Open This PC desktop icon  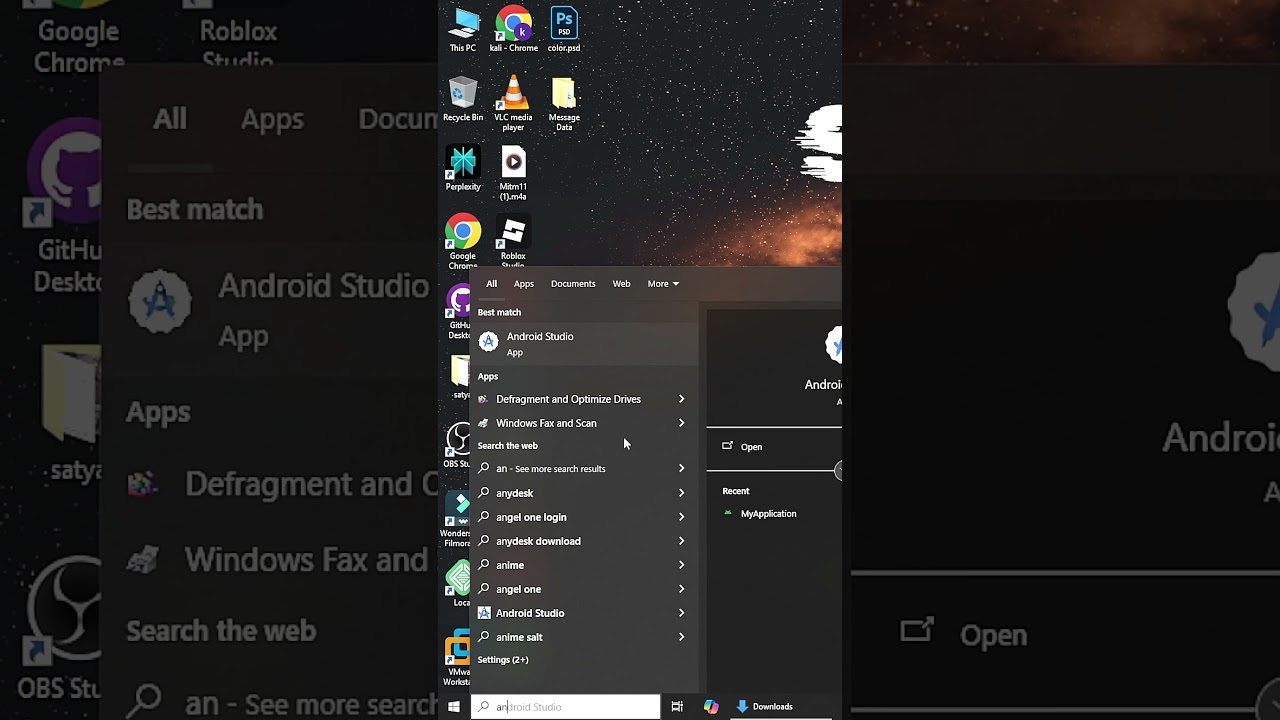click(463, 29)
